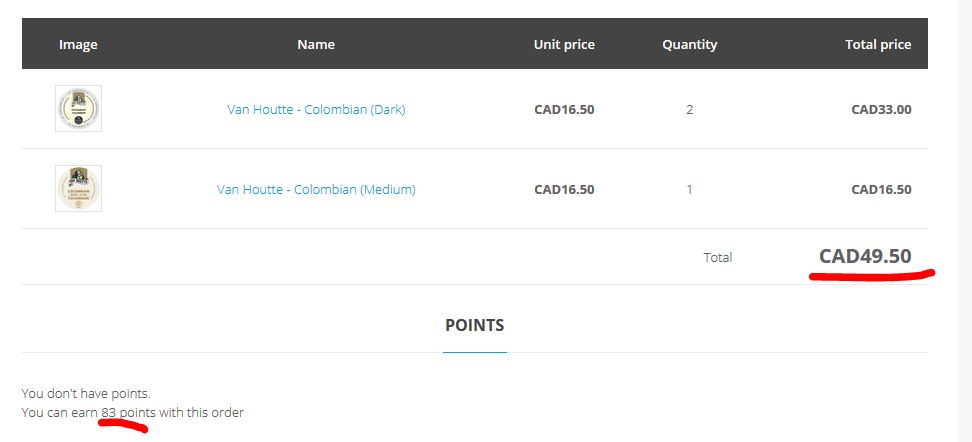Click quantity 2 in the Dark row
Screen dimensions: 972x442
[689, 109]
